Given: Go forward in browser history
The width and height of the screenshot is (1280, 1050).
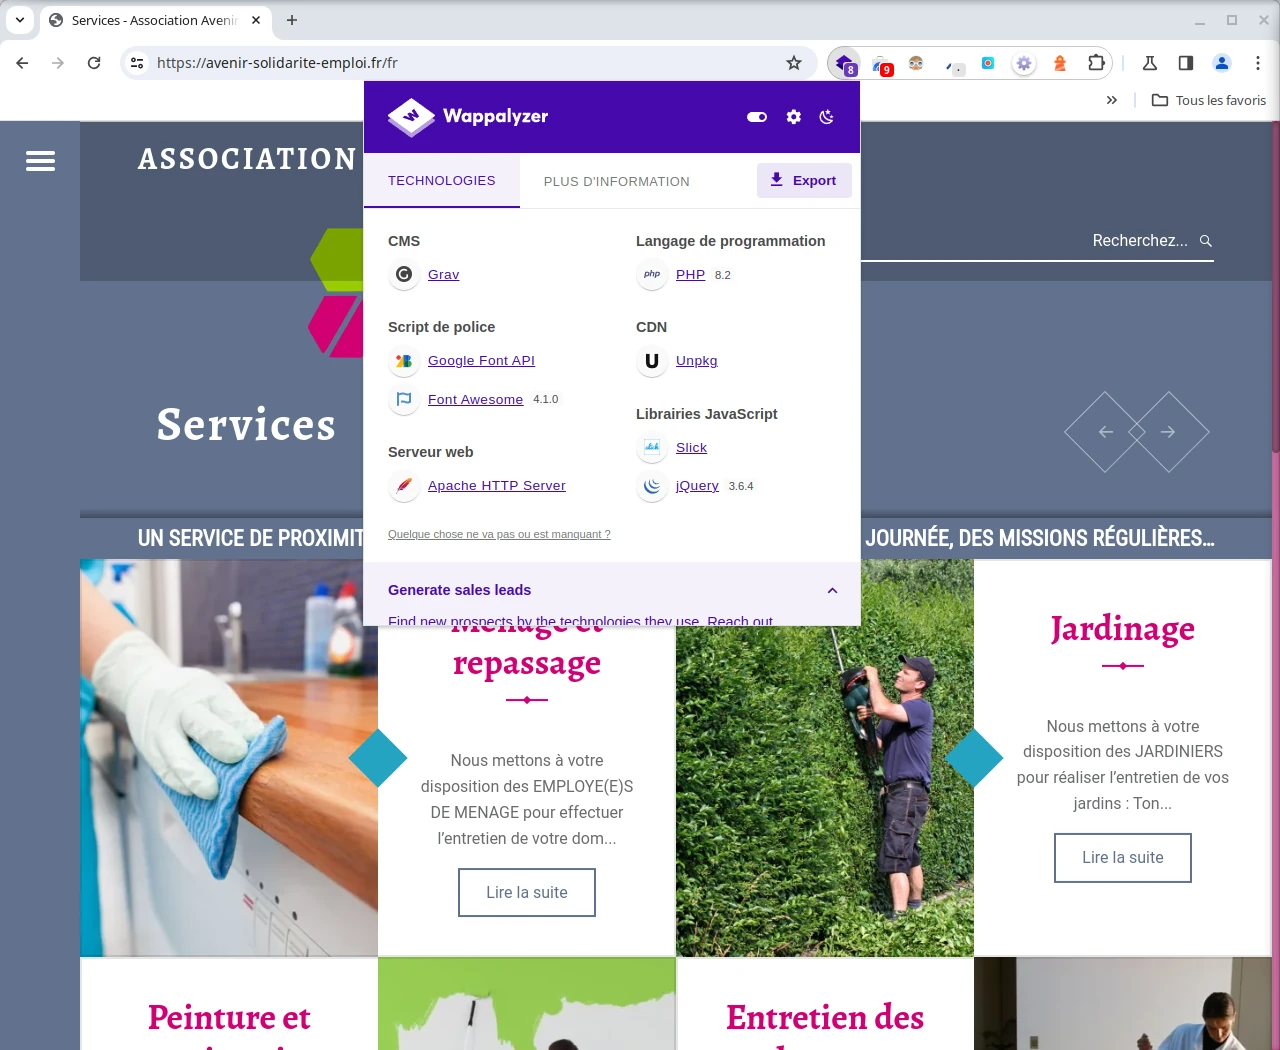Looking at the screenshot, I should point(58,63).
